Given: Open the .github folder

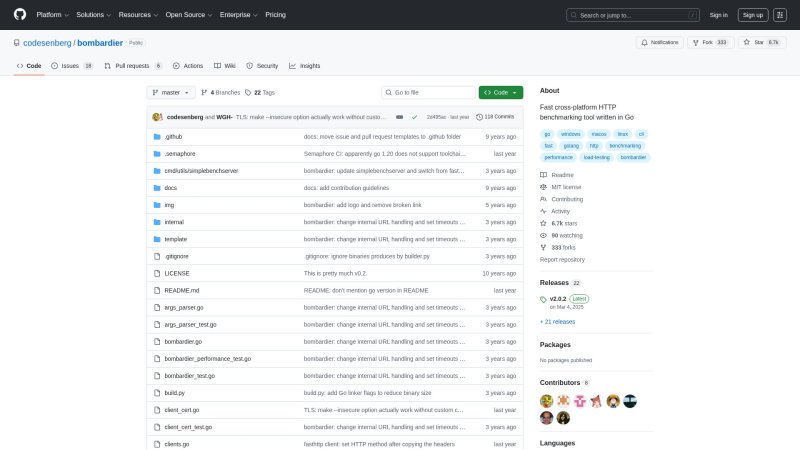Looking at the screenshot, I should coord(173,136).
